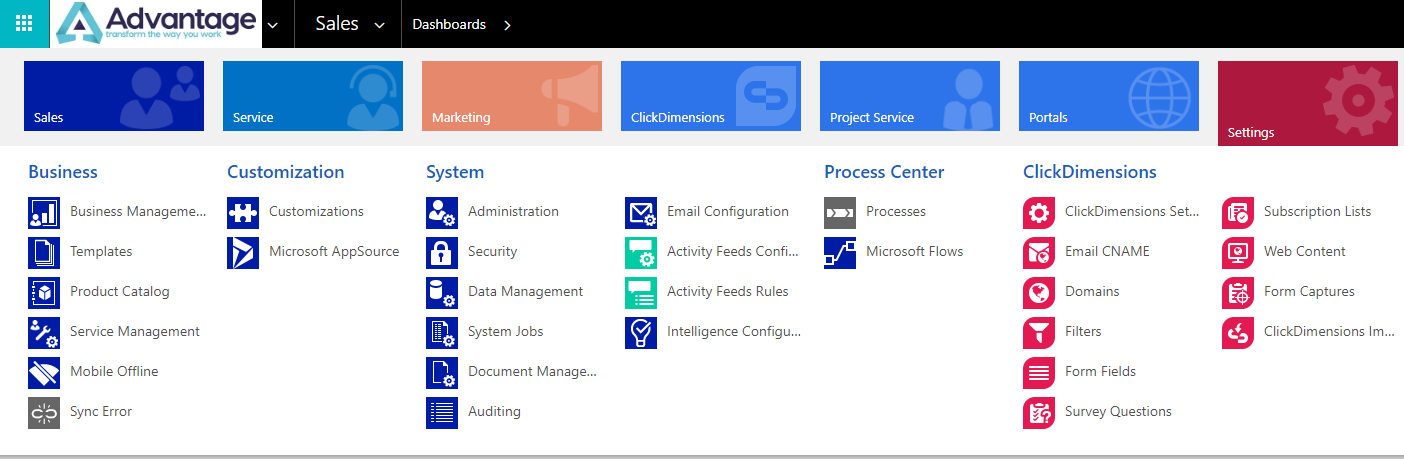This screenshot has height=459, width=1404.
Task: Open the Sync Error link text
Action: (101, 412)
